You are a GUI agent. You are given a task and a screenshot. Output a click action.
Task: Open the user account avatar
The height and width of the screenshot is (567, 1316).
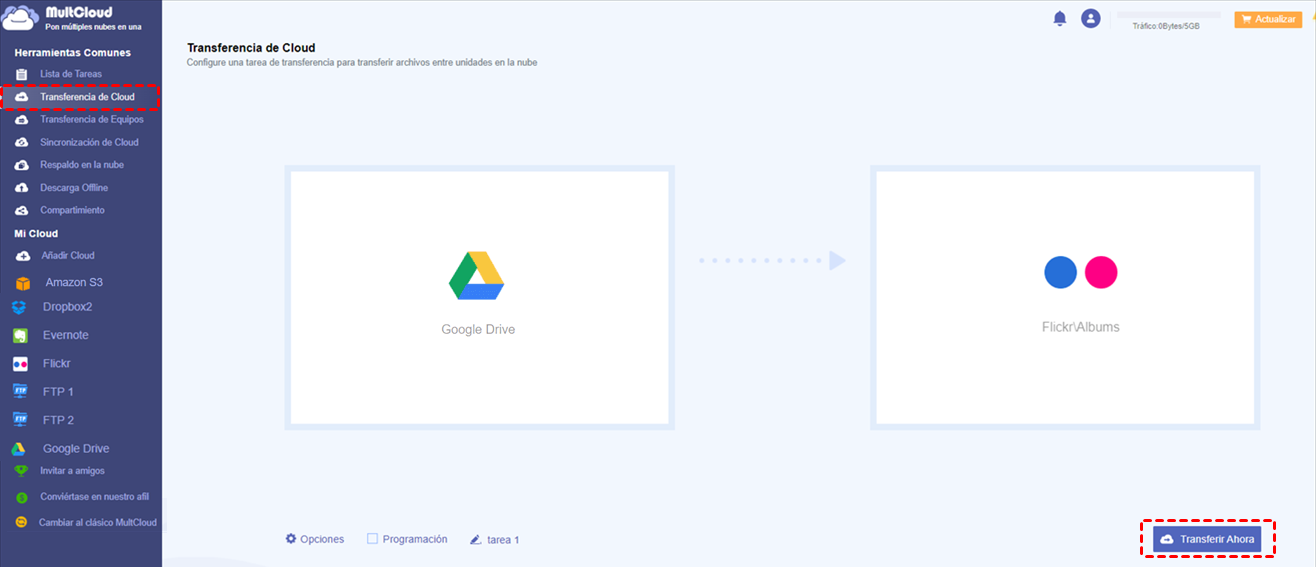tap(1091, 18)
